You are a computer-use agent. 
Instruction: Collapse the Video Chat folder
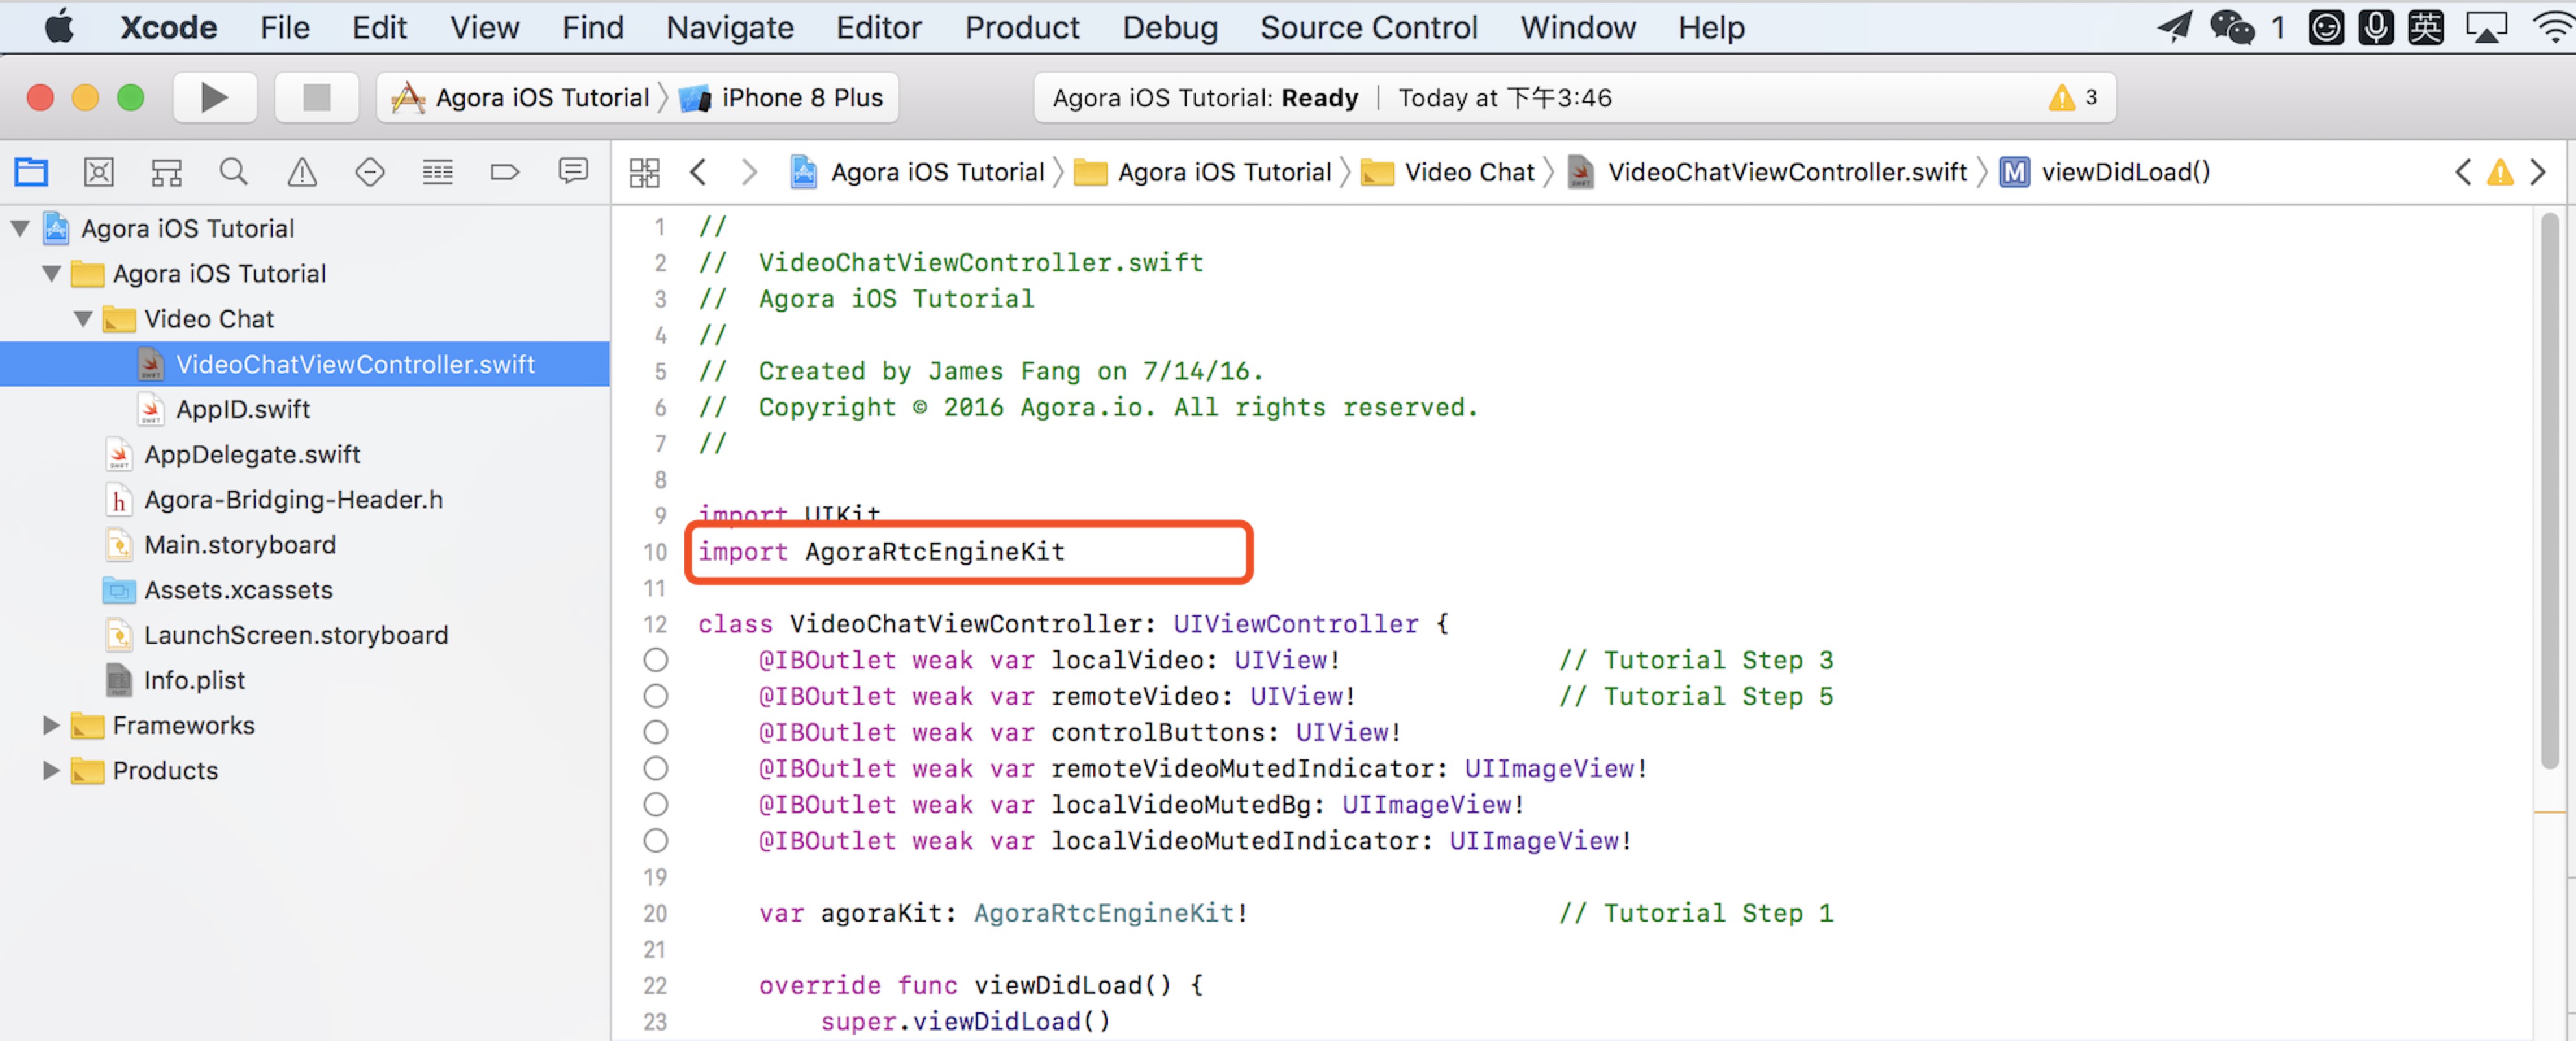coord(83,319)
